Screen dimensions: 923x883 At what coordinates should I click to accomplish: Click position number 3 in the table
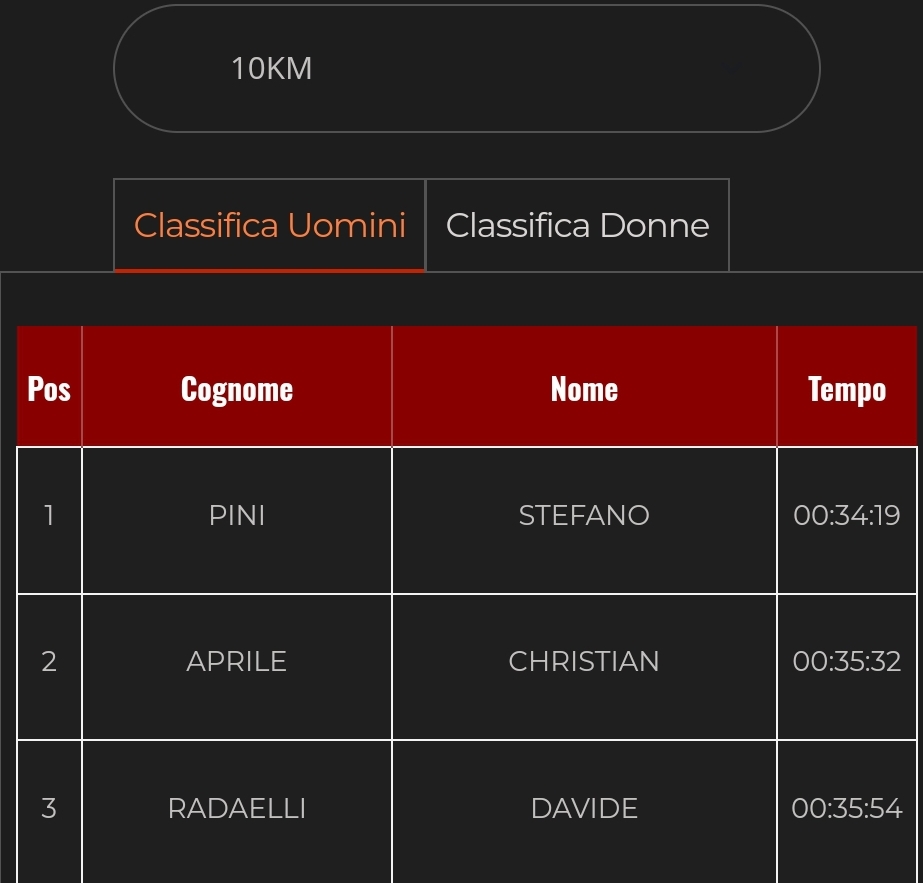tap(49, 808)
